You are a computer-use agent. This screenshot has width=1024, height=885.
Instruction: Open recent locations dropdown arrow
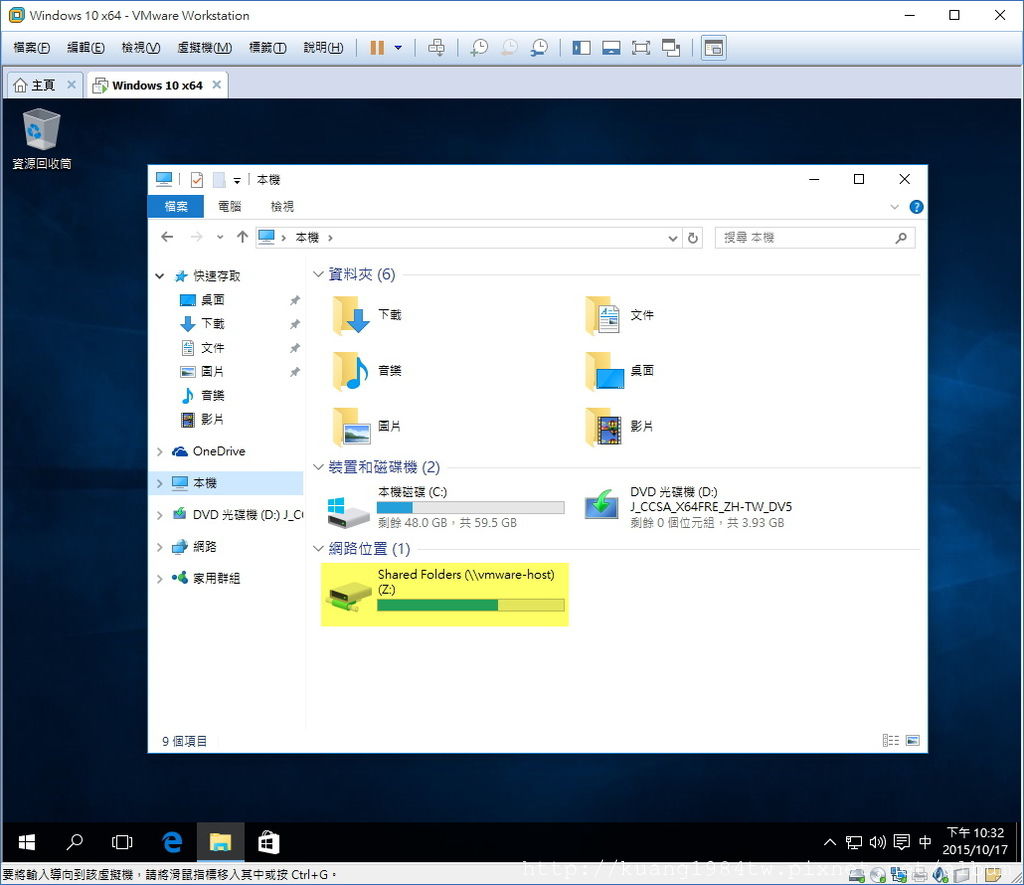pyautogui.click(x=220, y=237)
